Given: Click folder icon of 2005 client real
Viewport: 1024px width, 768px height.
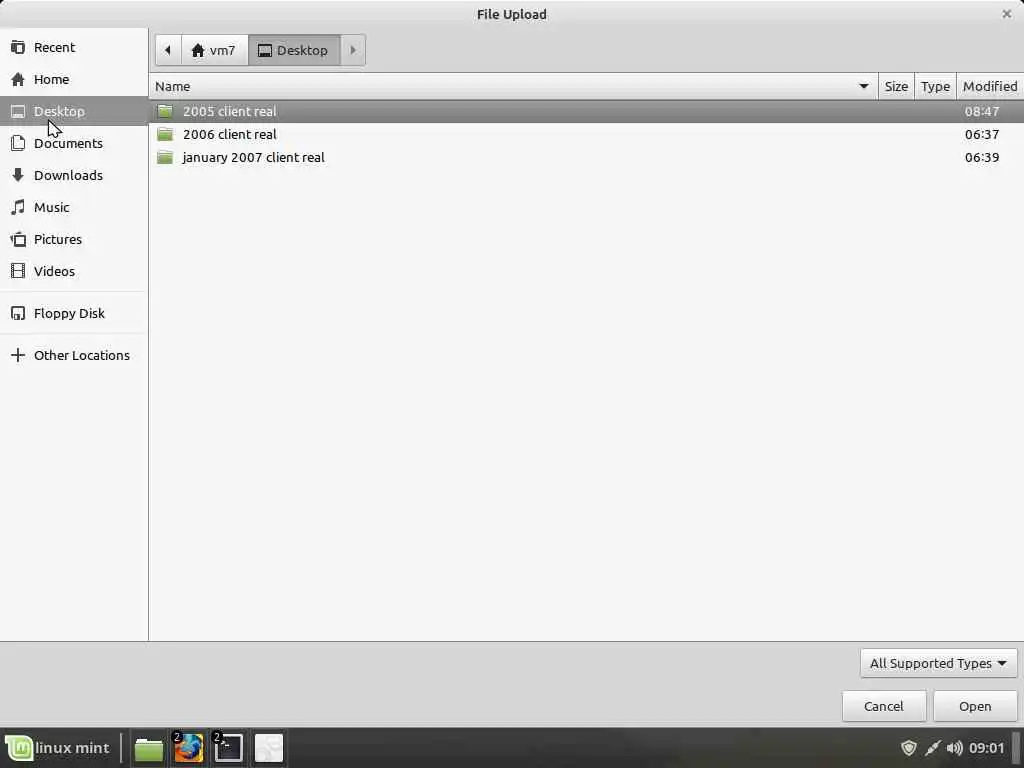Looking at the screenshot, I should click(x=165, y=111).
